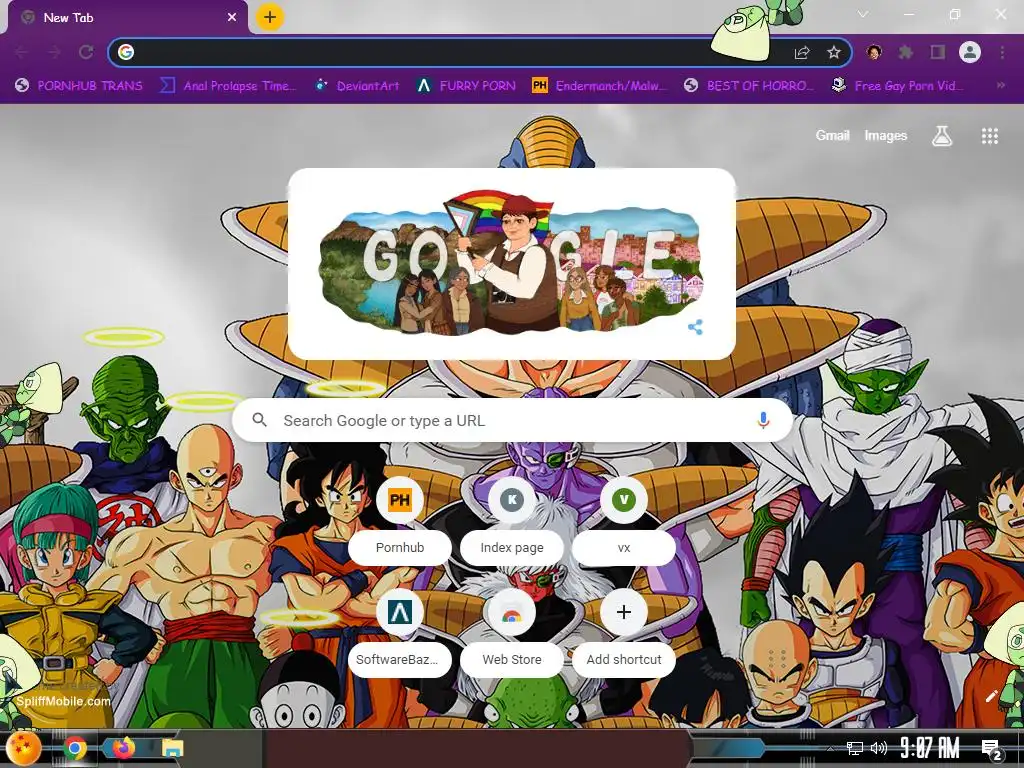Click the Google icon in the address bar
Image resolution: width=1024 pixels, height=768 pixels.
pos(126,52)
